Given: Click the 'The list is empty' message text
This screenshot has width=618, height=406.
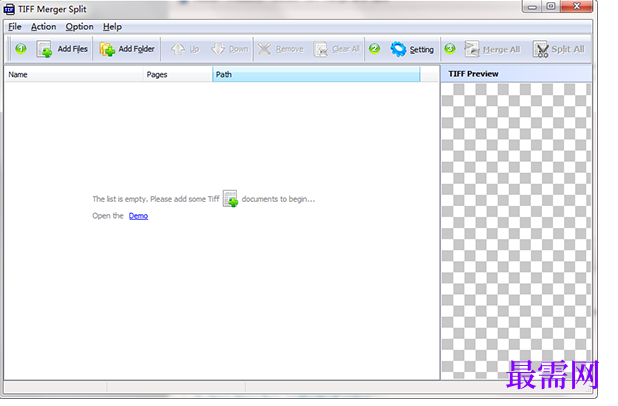Looking at the screenshot, I should point(156,199).
